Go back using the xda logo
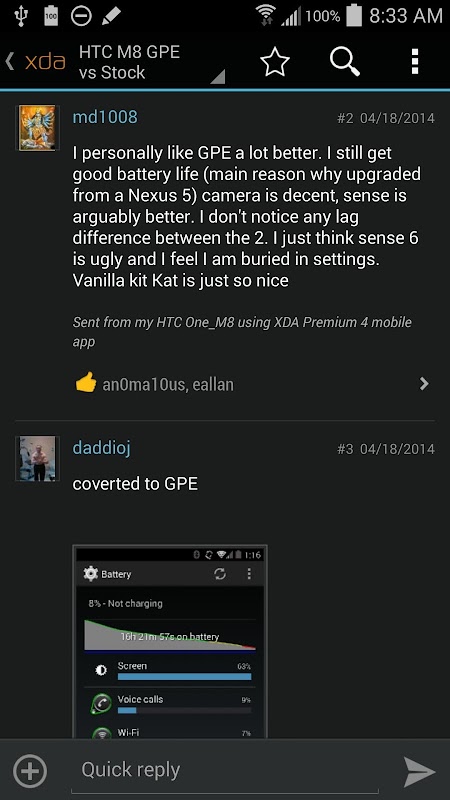This screenshot has width=450, height=800. (x=36, y=62)
